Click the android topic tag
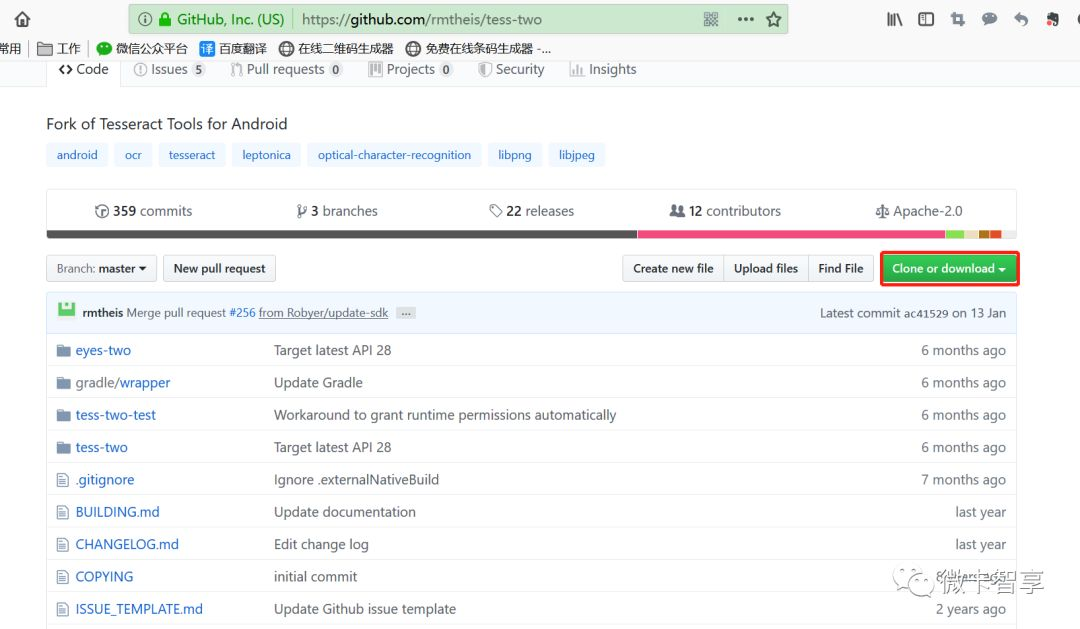This screenshot has height=629, width=1080. click(77, 155)
